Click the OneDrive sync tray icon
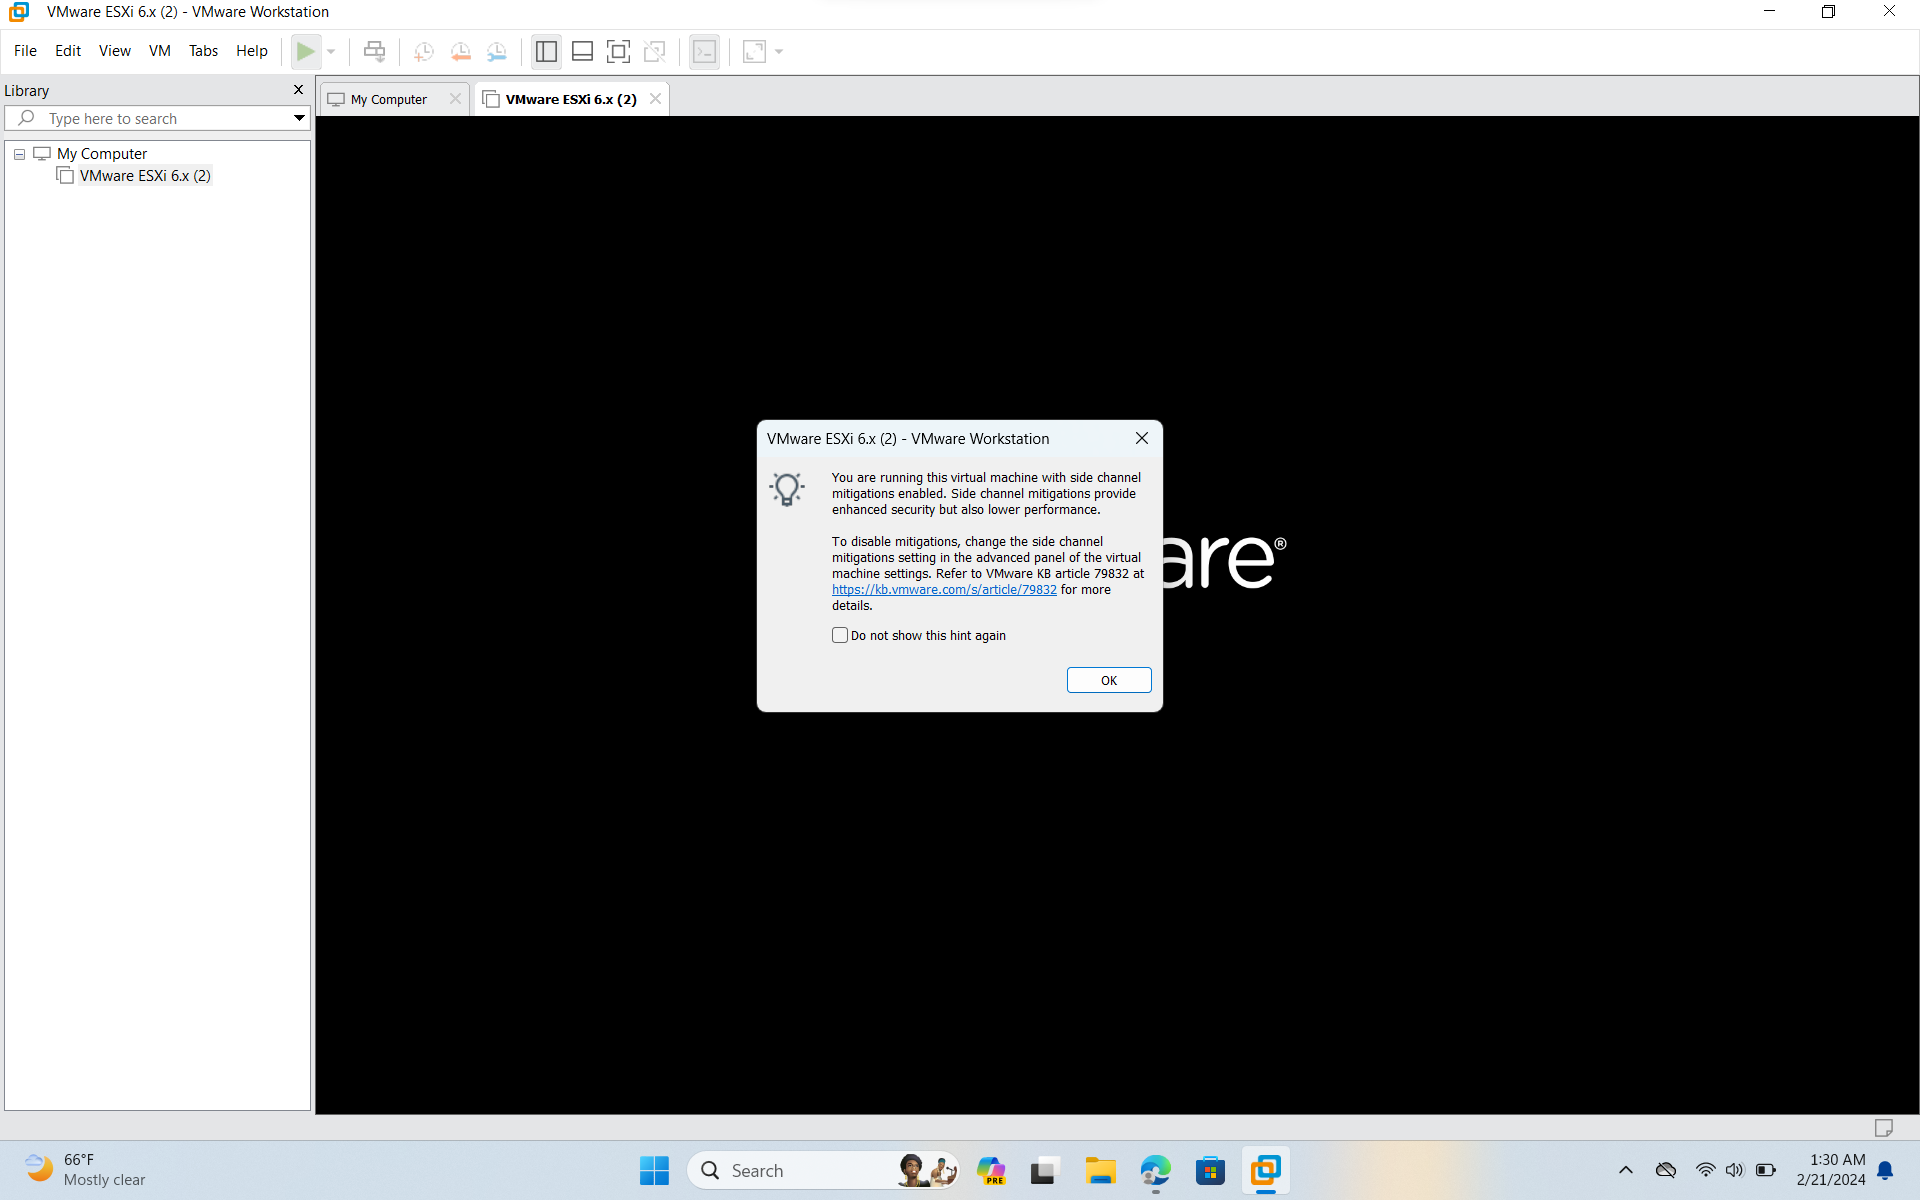Image resolution: width=1920 pixels, height=1200 pixels. pos(1666,1170)
